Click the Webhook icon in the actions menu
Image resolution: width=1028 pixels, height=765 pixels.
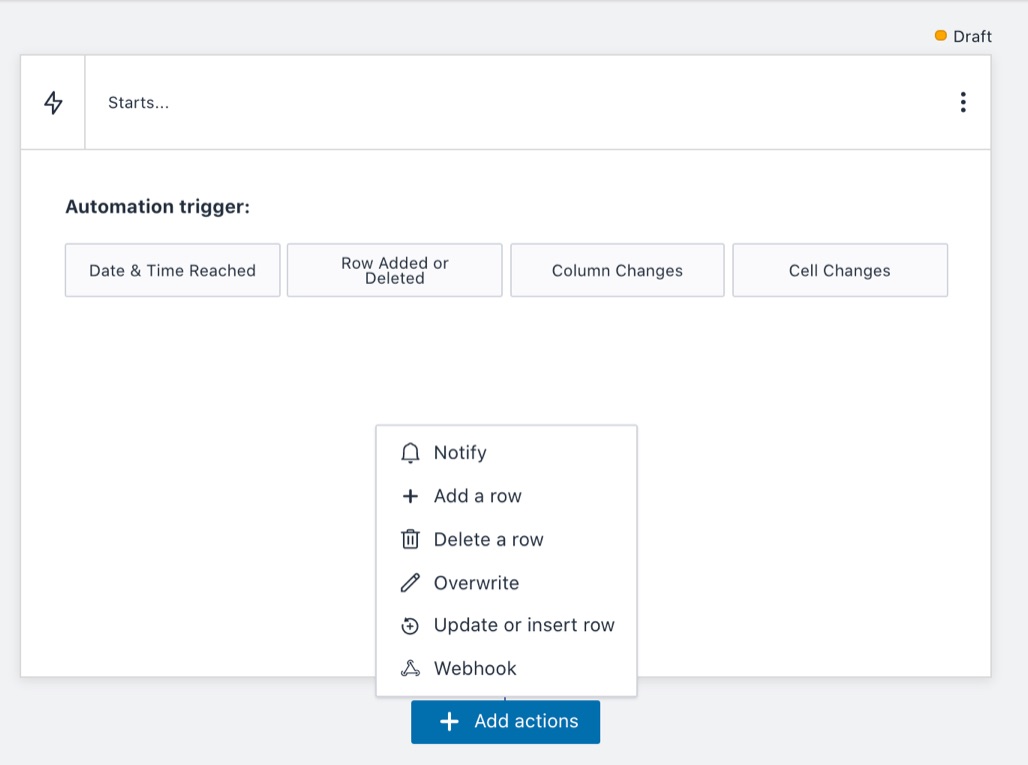410,669
